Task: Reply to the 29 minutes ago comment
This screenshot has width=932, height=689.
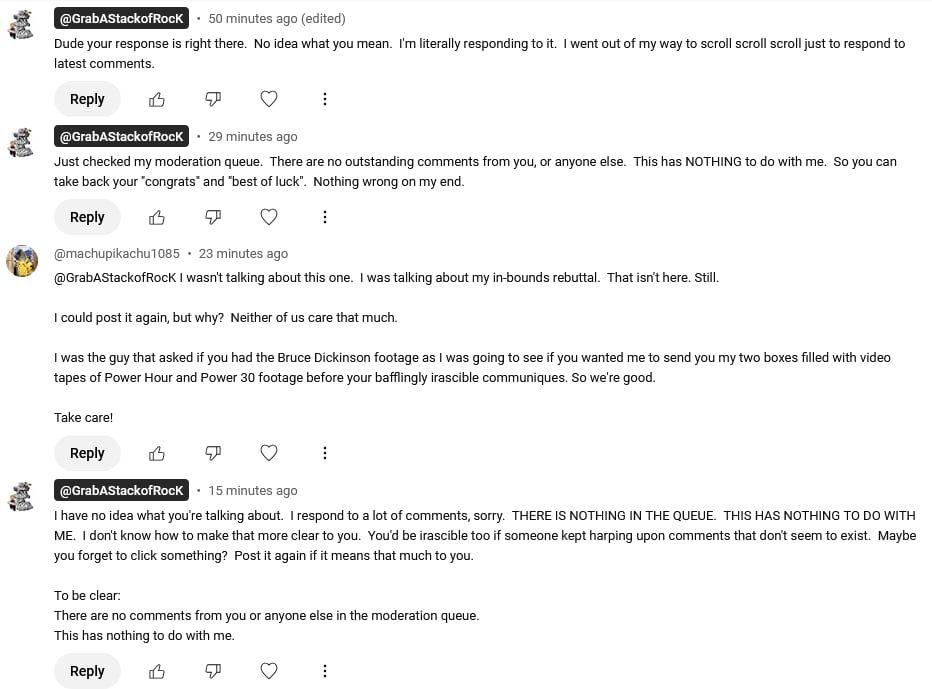Action: click(87, 217)
